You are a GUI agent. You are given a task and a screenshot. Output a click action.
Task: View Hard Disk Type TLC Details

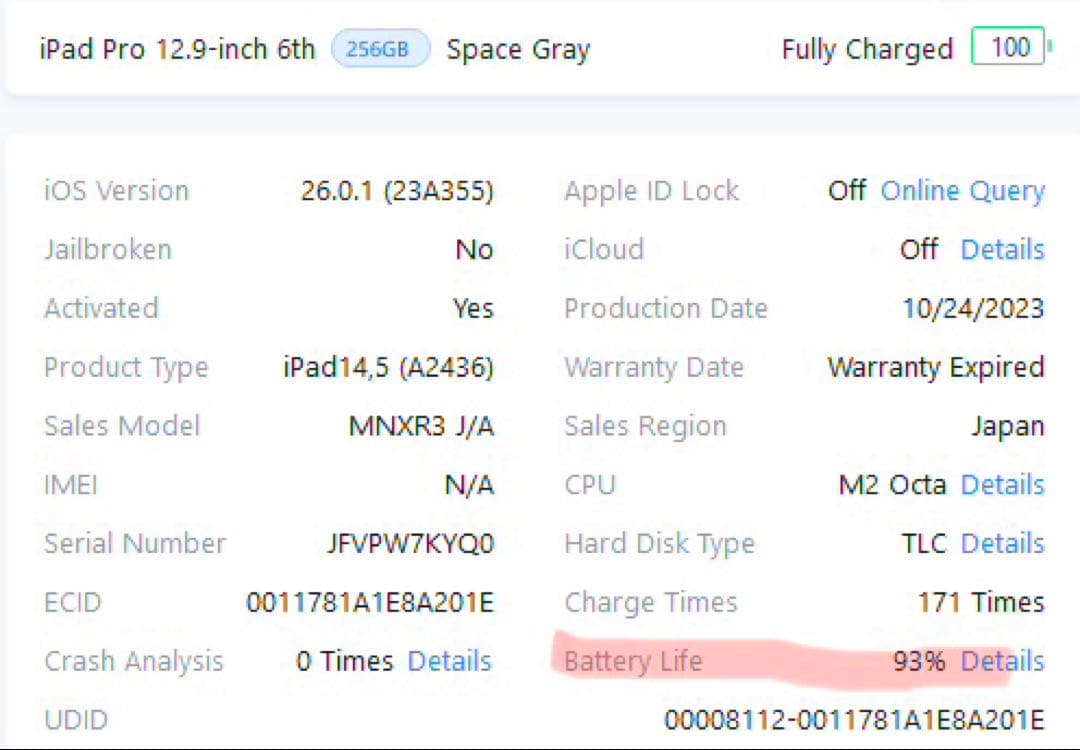pos(1002,543)
